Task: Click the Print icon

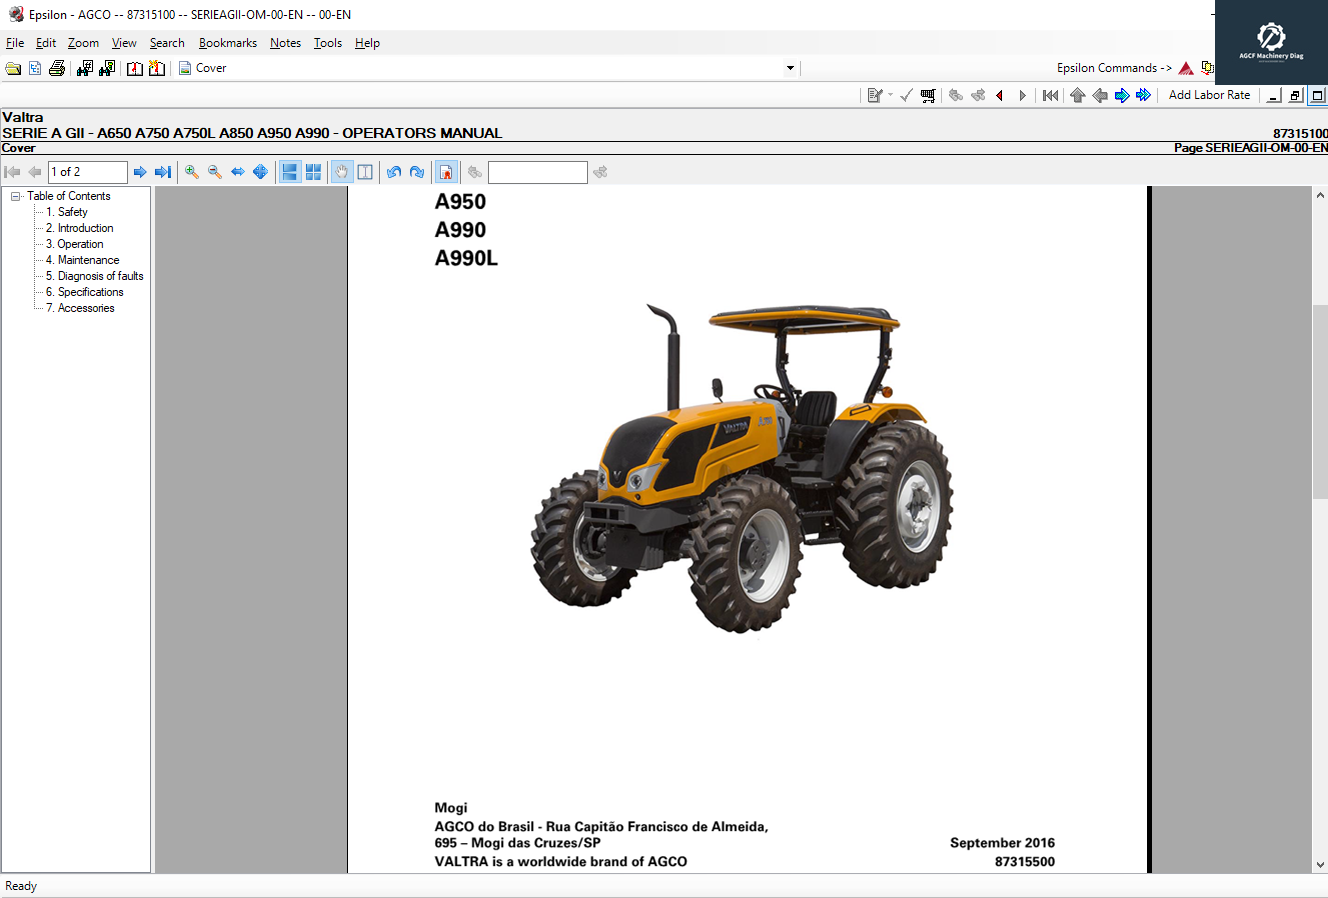Action: coord(57,68)
